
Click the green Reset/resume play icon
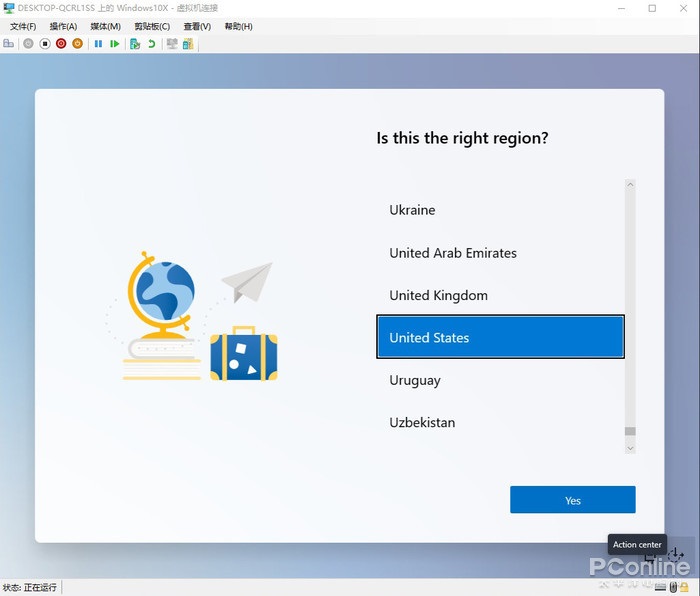click(115, 44)
